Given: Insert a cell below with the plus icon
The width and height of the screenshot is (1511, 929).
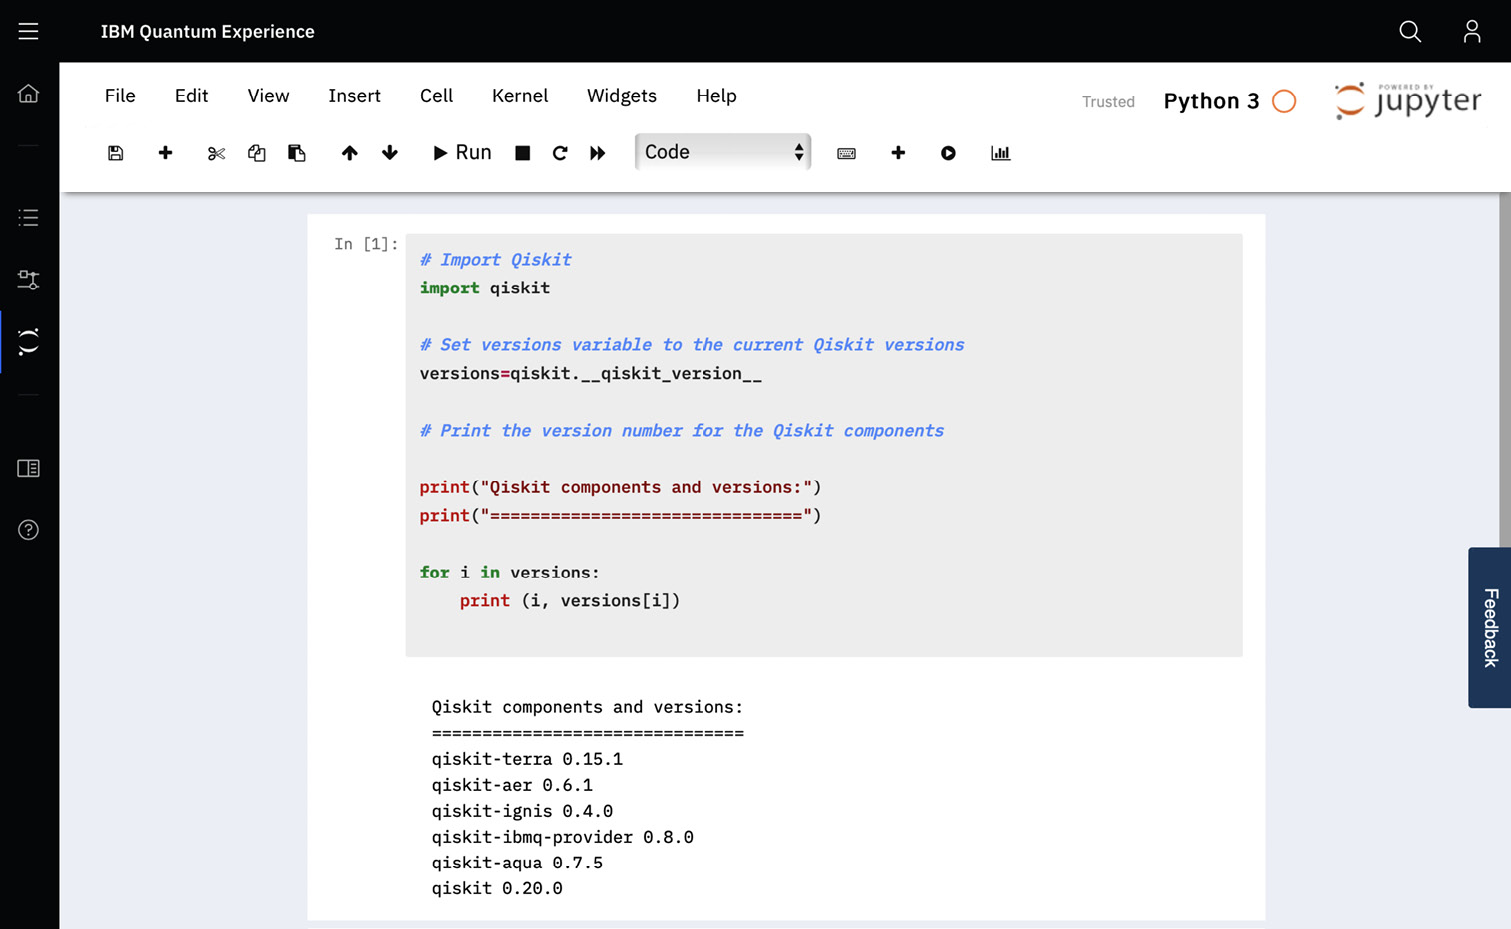Looking at the screenshot, I should pyautogui.click(x=165, y=153).
